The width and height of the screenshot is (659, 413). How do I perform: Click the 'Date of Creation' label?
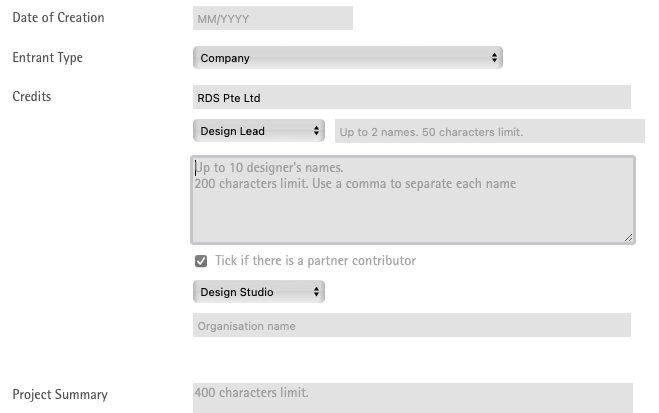[58, 18]
